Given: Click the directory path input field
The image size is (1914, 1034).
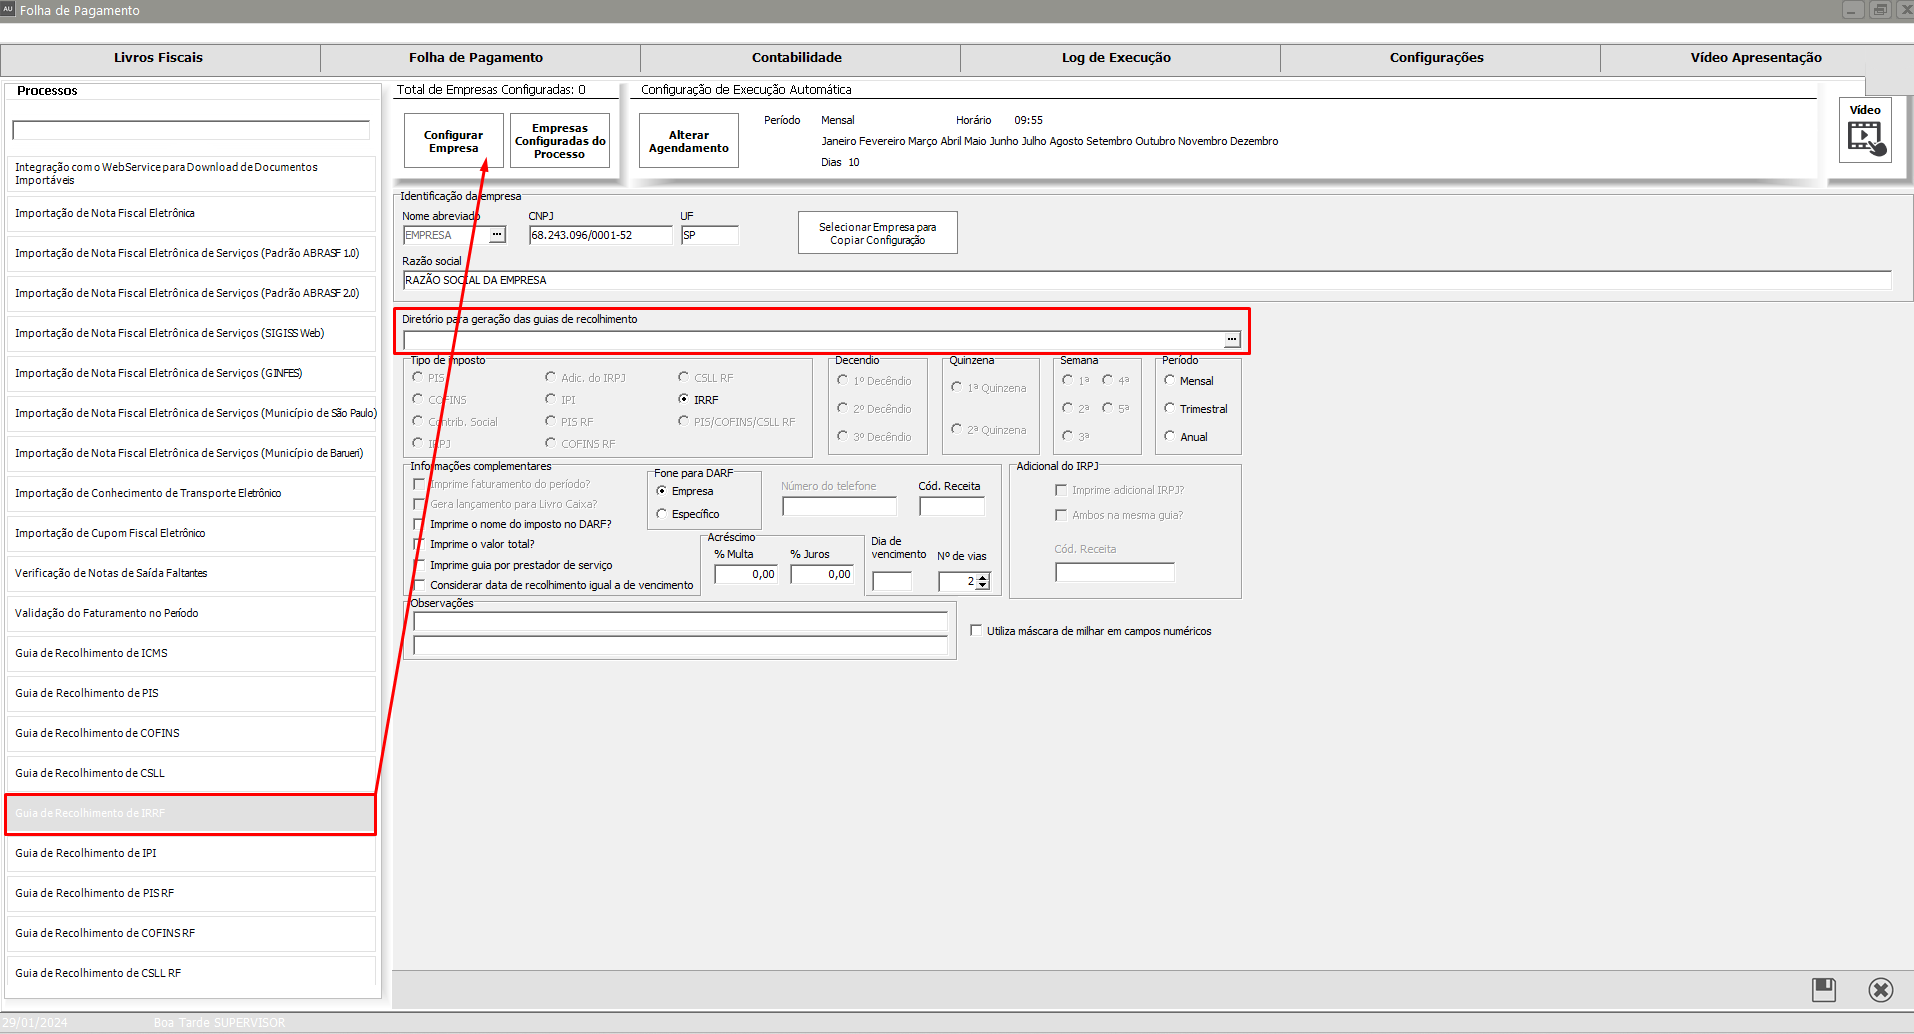Looking at the screenshot, I should tap(813, 340).
